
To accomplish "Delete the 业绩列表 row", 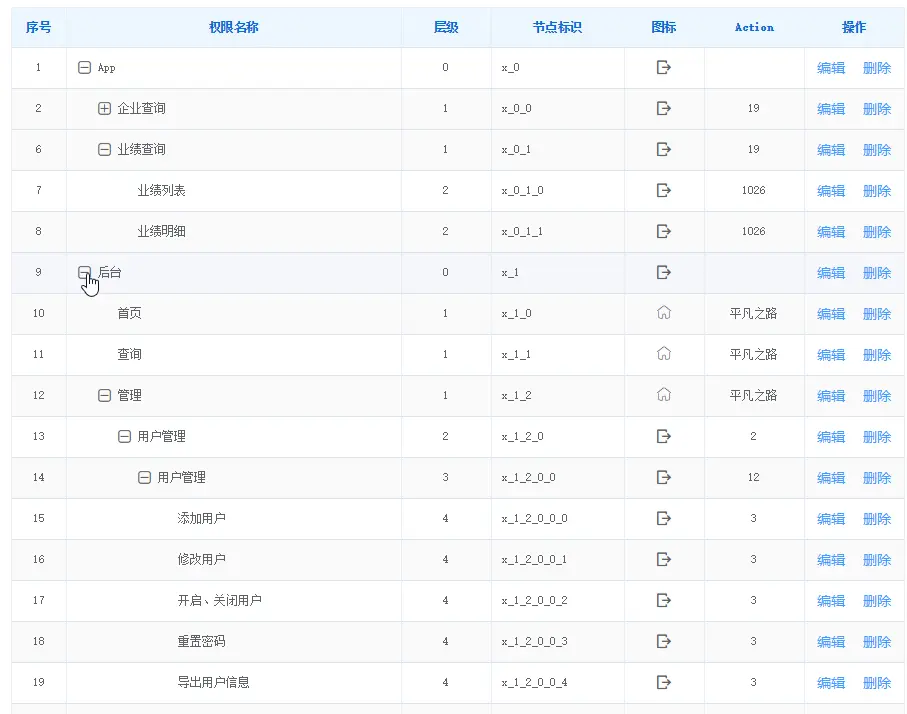I will point(877,192).
